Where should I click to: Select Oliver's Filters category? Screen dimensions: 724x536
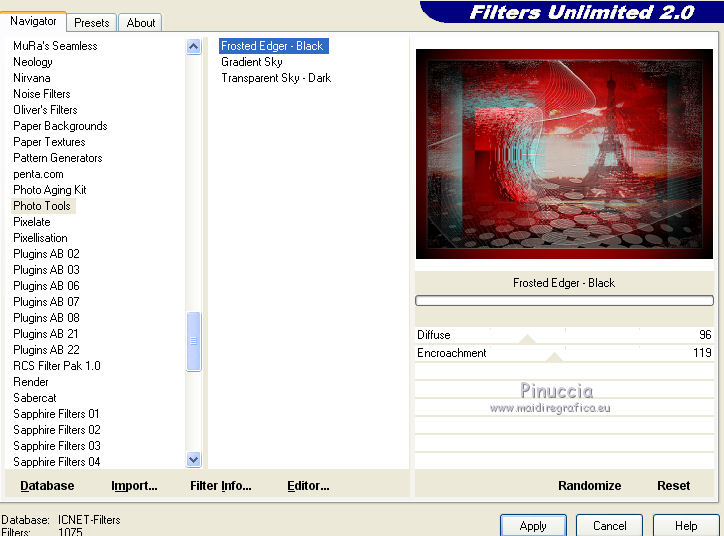(45, 110)
